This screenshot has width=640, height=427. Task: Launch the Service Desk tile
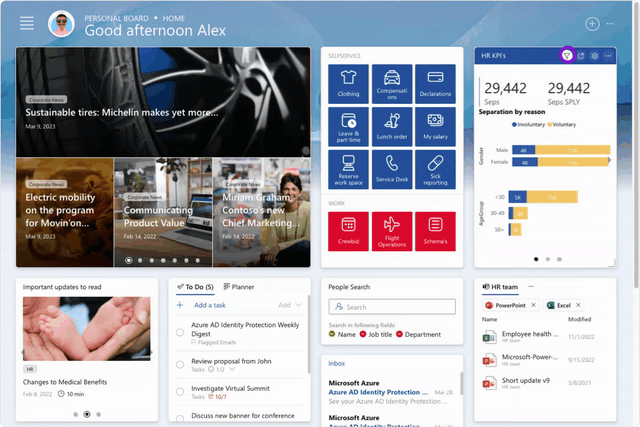(x=392, y=169)
